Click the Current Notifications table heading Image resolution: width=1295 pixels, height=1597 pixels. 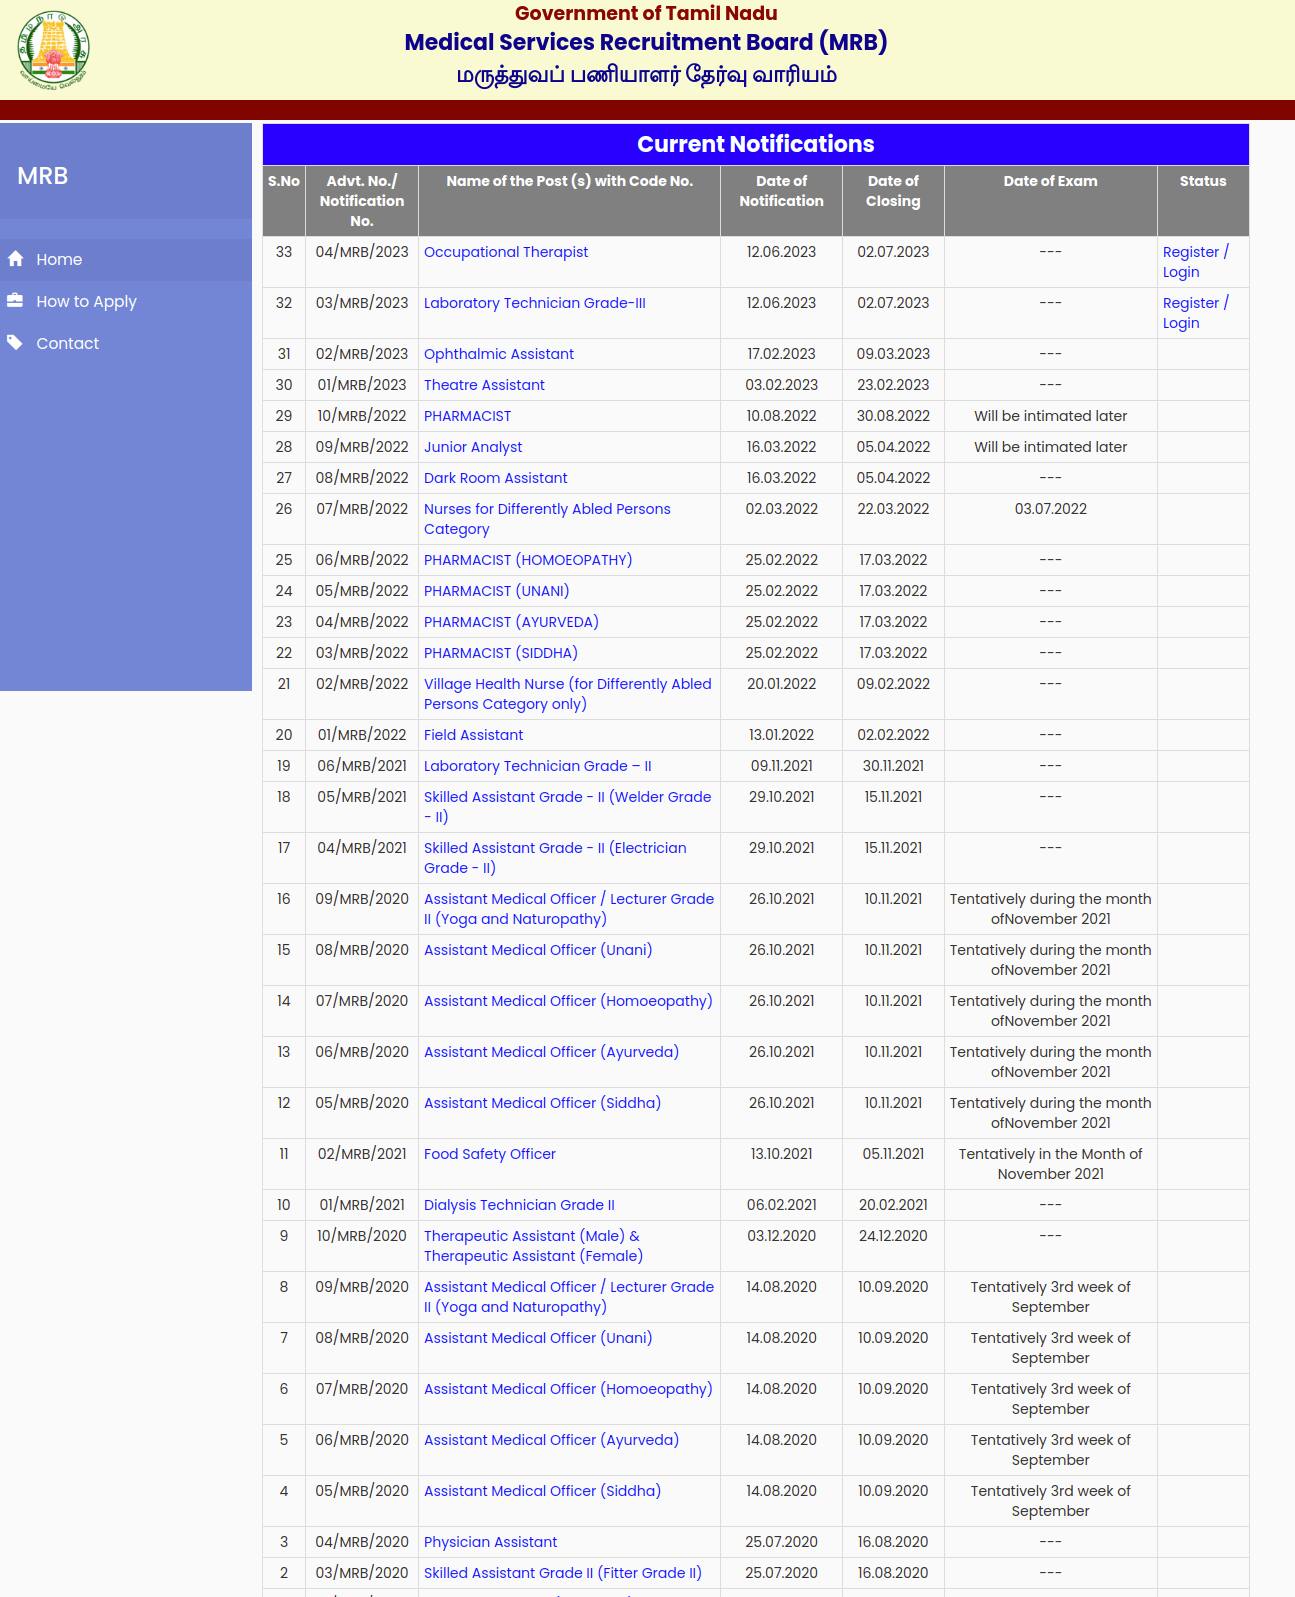[756, 144]
